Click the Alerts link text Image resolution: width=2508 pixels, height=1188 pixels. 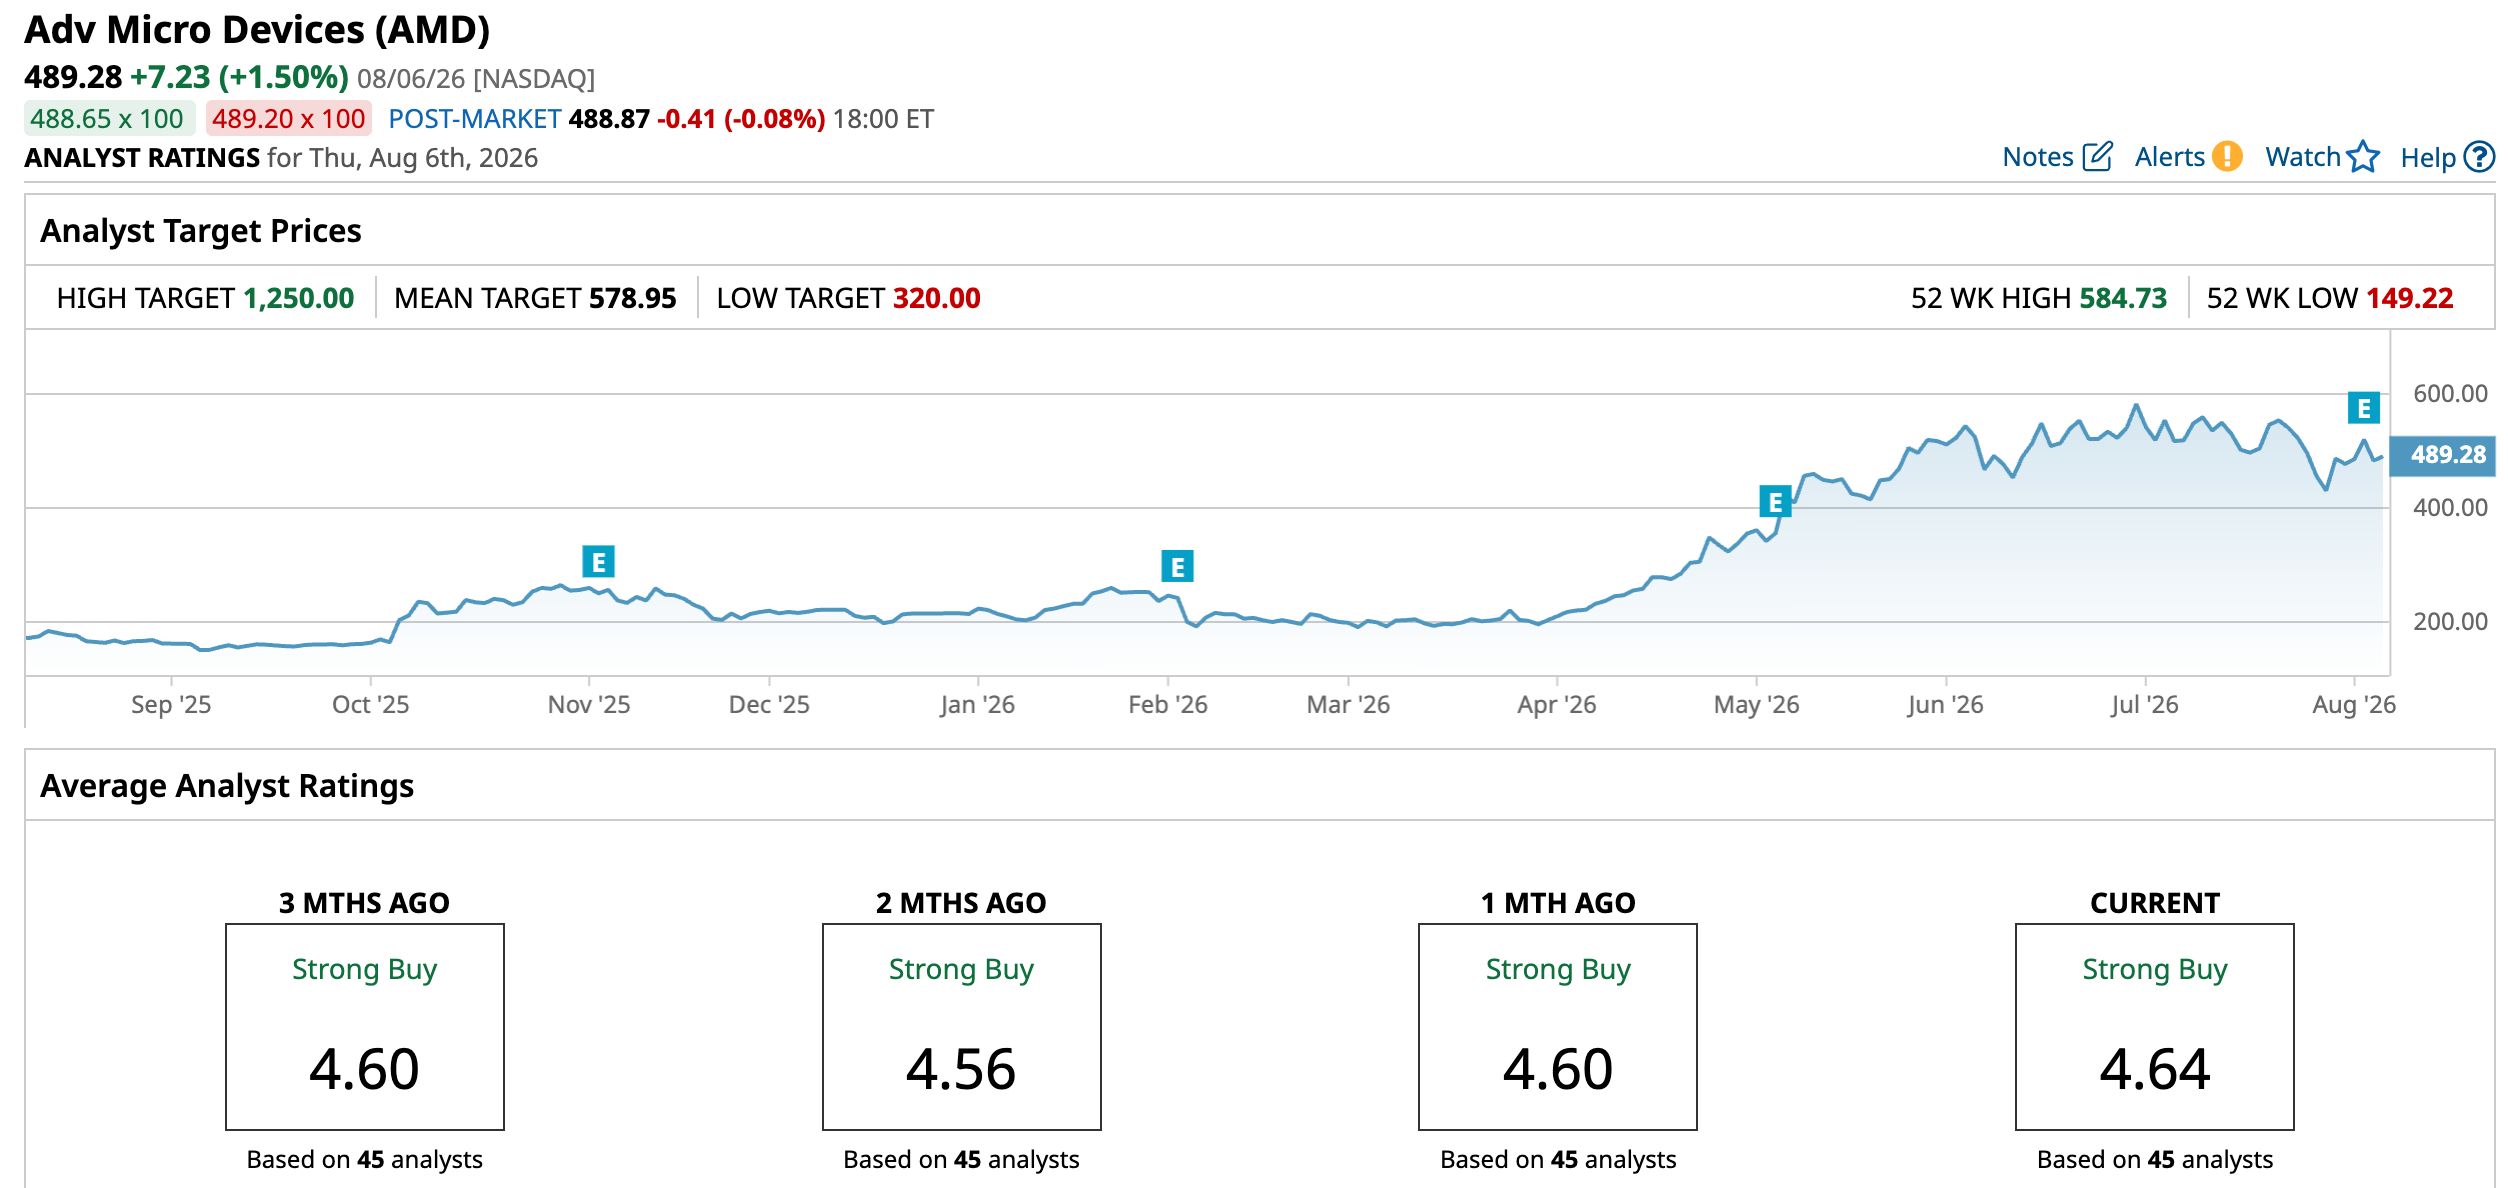click(2169, 157)
